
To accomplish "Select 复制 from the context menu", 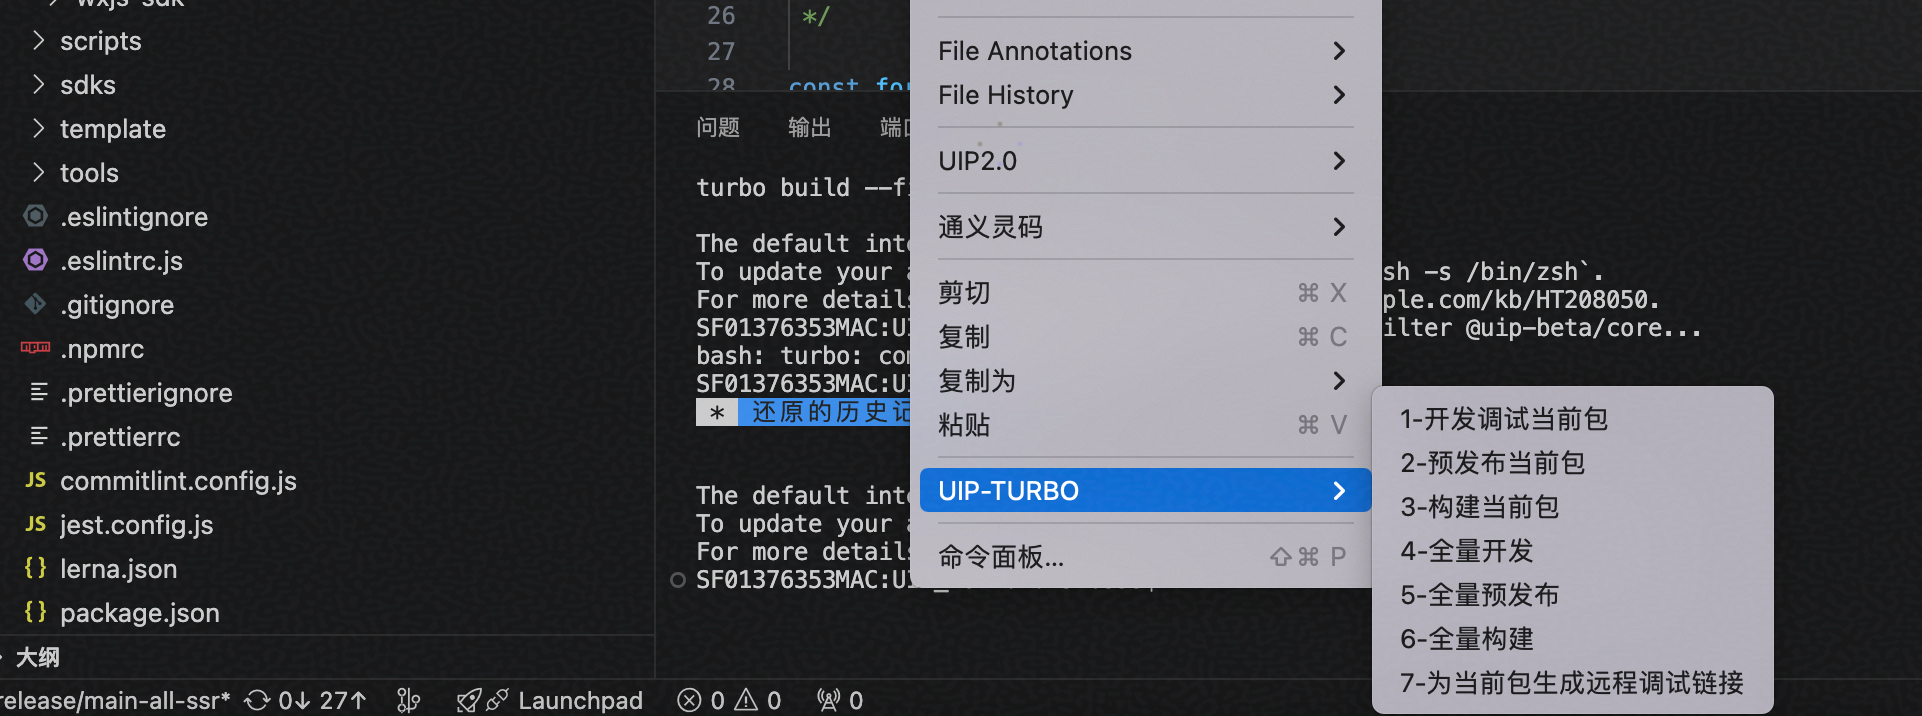I will [1145, 337].
